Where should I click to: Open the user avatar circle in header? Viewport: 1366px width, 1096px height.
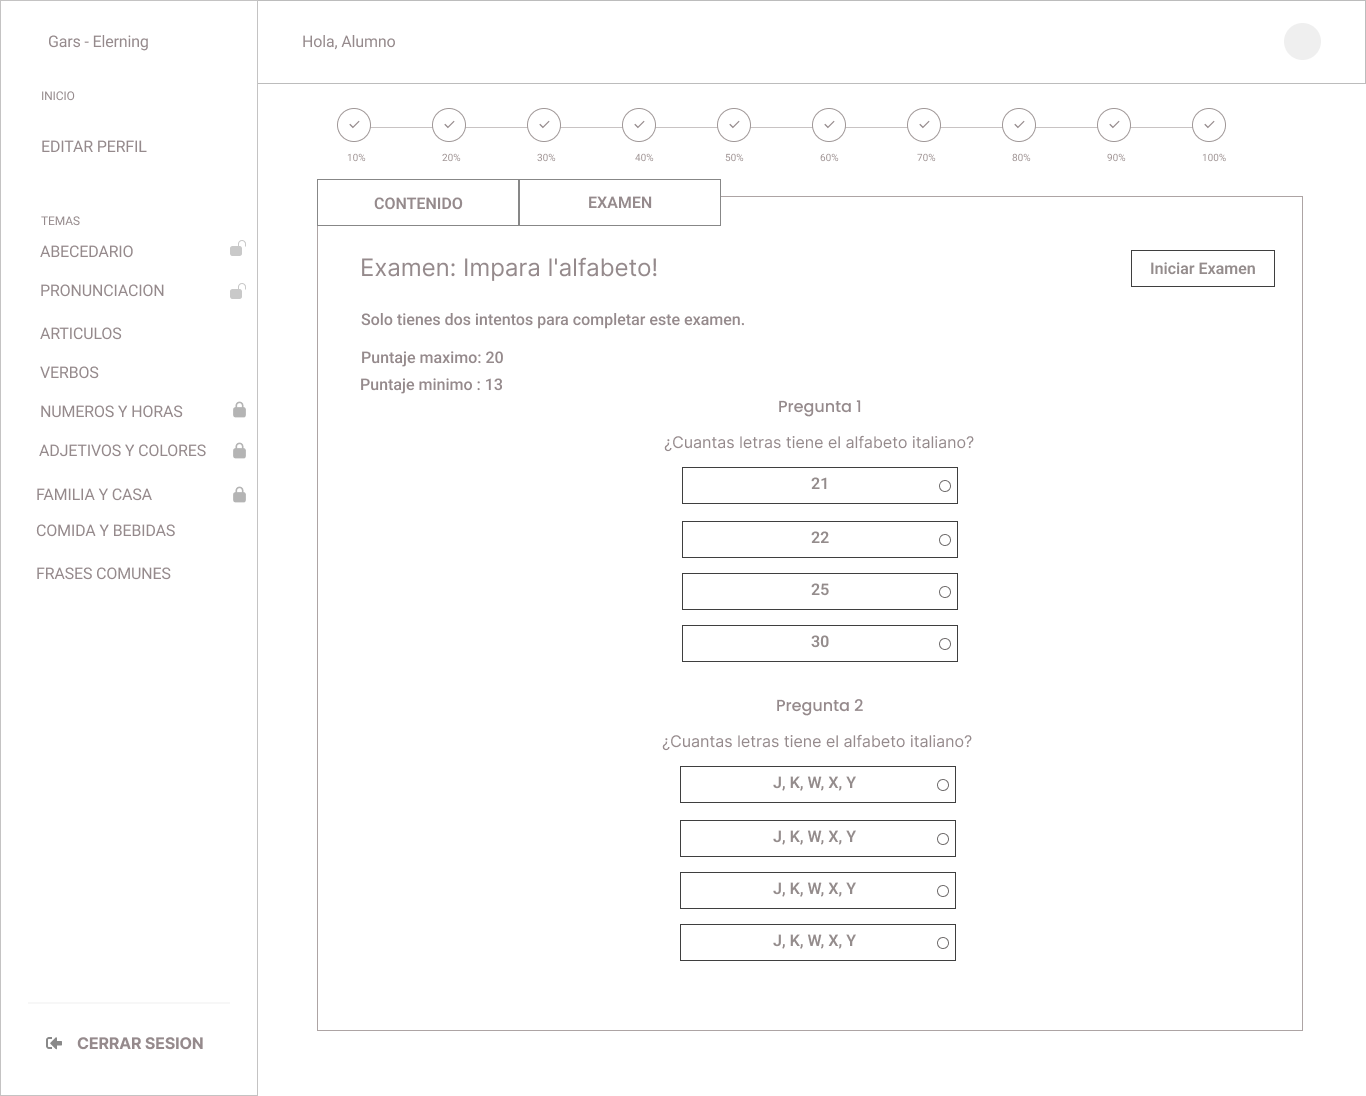tap(1302, 41)
